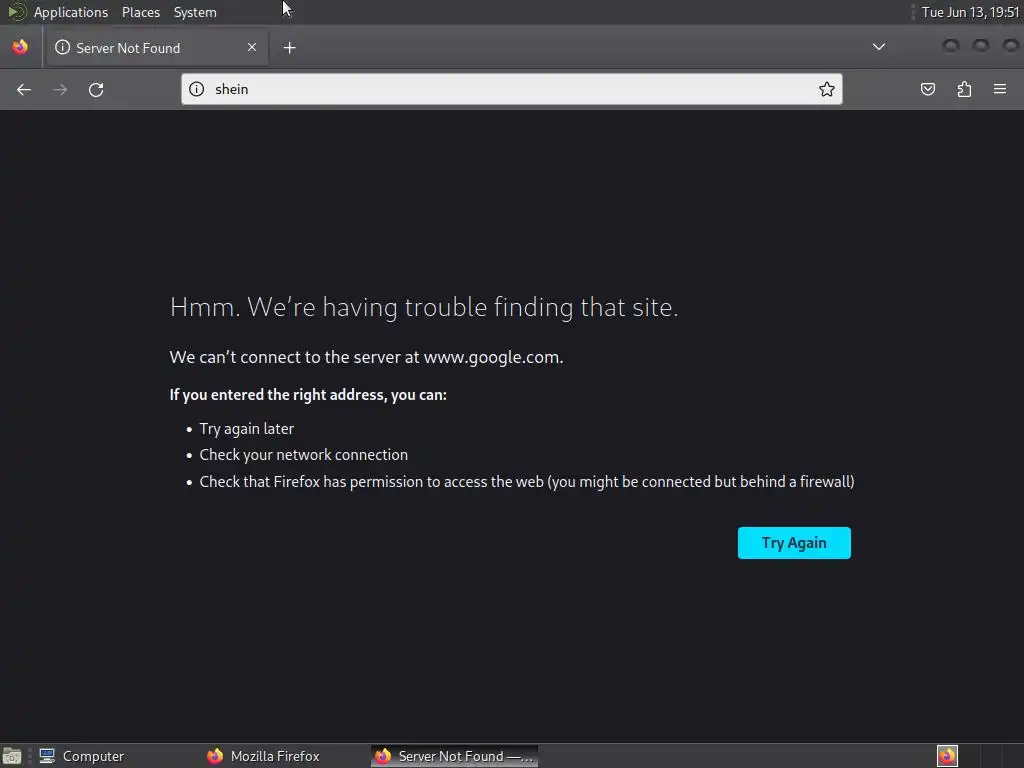Close the Server Not Found tab

coord(252,47)
